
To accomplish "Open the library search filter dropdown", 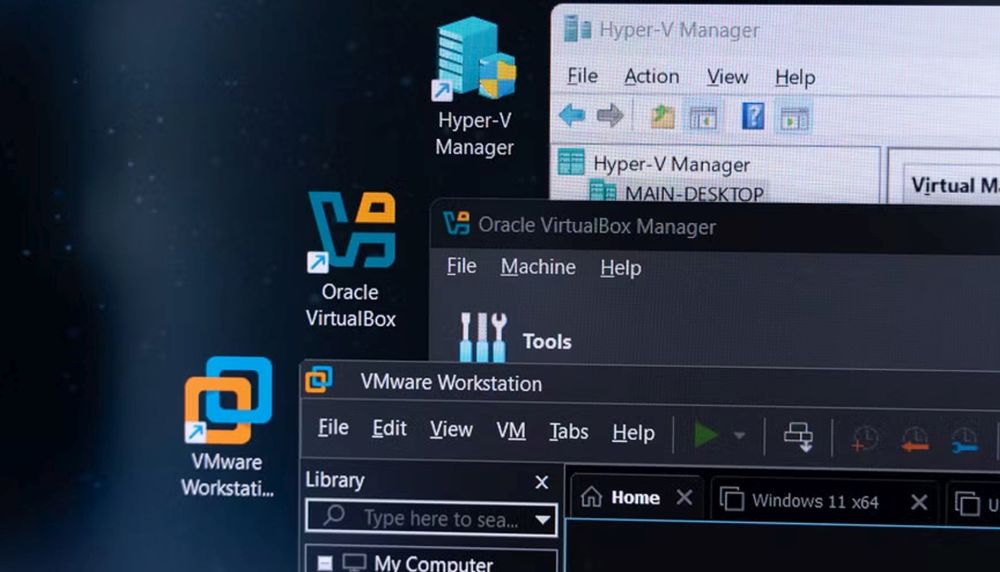I will pos(544,519).
